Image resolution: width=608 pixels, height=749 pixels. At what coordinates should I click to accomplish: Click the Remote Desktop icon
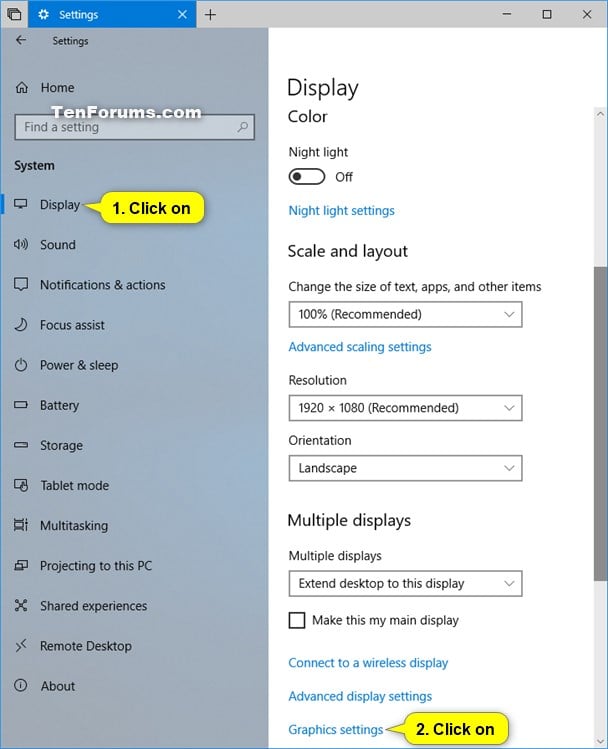pyautogui.click(x=21, y=646)
